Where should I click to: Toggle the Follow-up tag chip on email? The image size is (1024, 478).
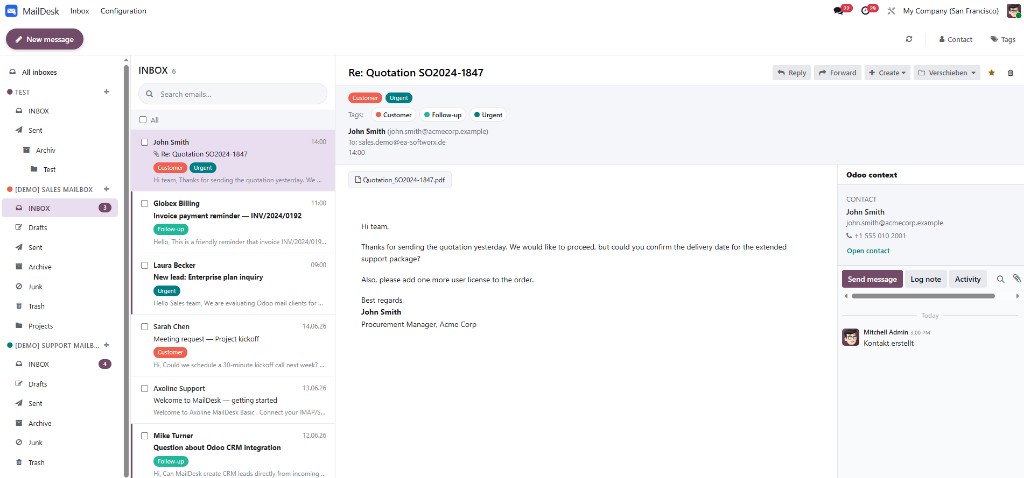point(443,115)
